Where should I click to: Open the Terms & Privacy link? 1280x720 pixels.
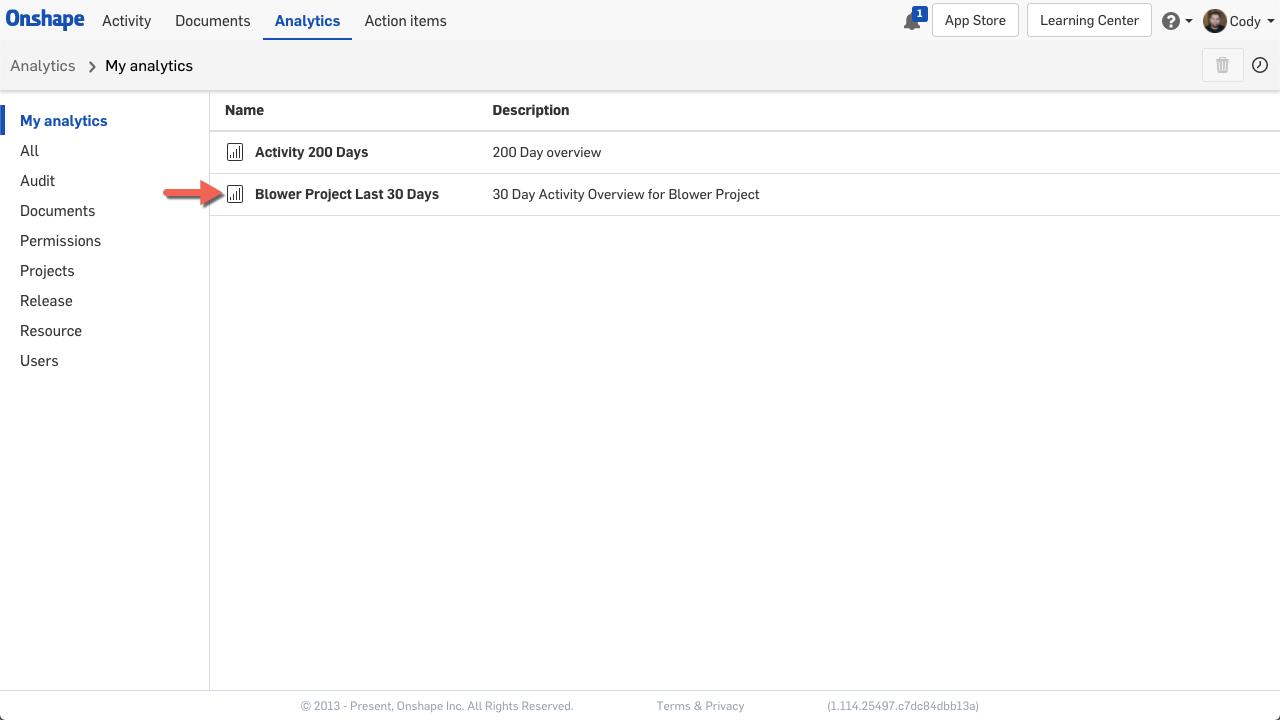tap(700, 705)
